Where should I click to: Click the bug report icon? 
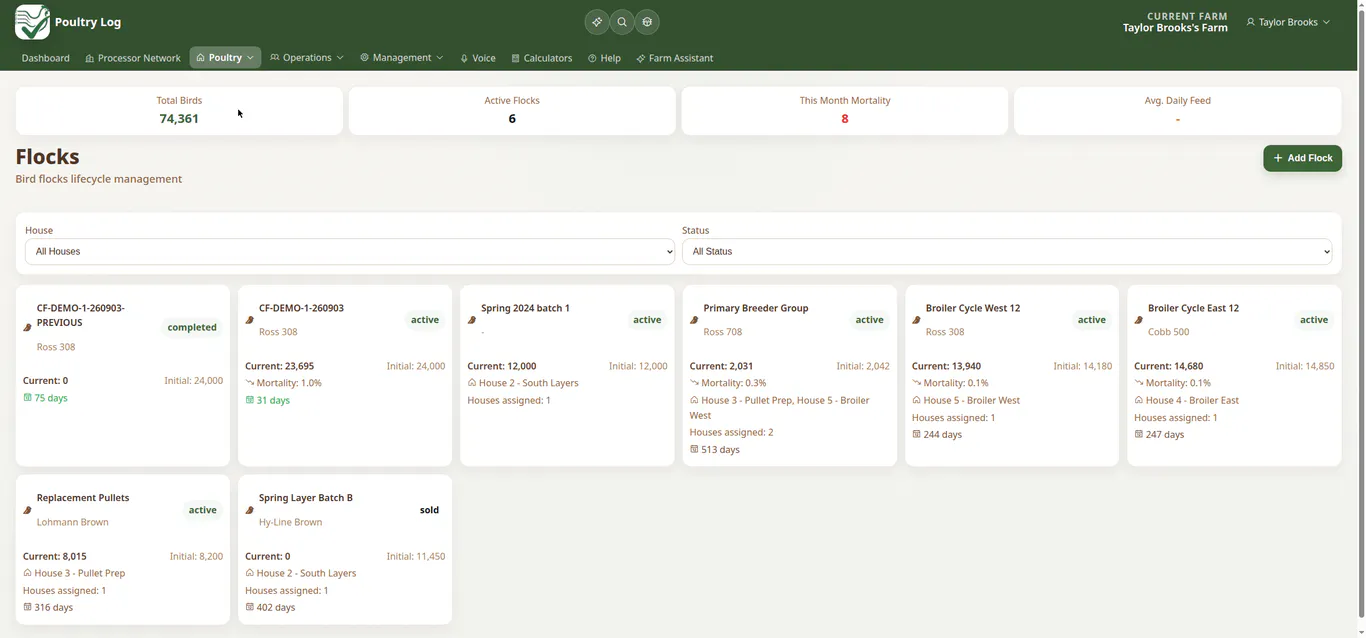(x=647, y=22)
